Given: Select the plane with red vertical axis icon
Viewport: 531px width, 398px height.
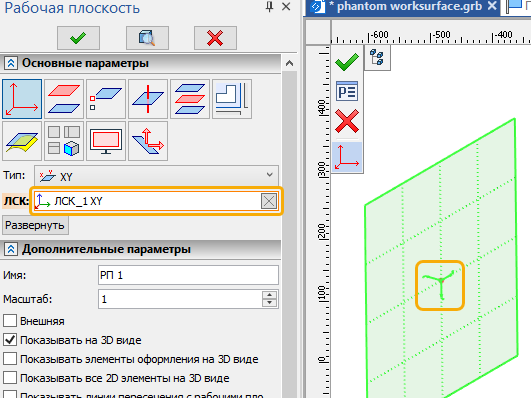Looking at the screenshot, I should [x=148, y=99].
